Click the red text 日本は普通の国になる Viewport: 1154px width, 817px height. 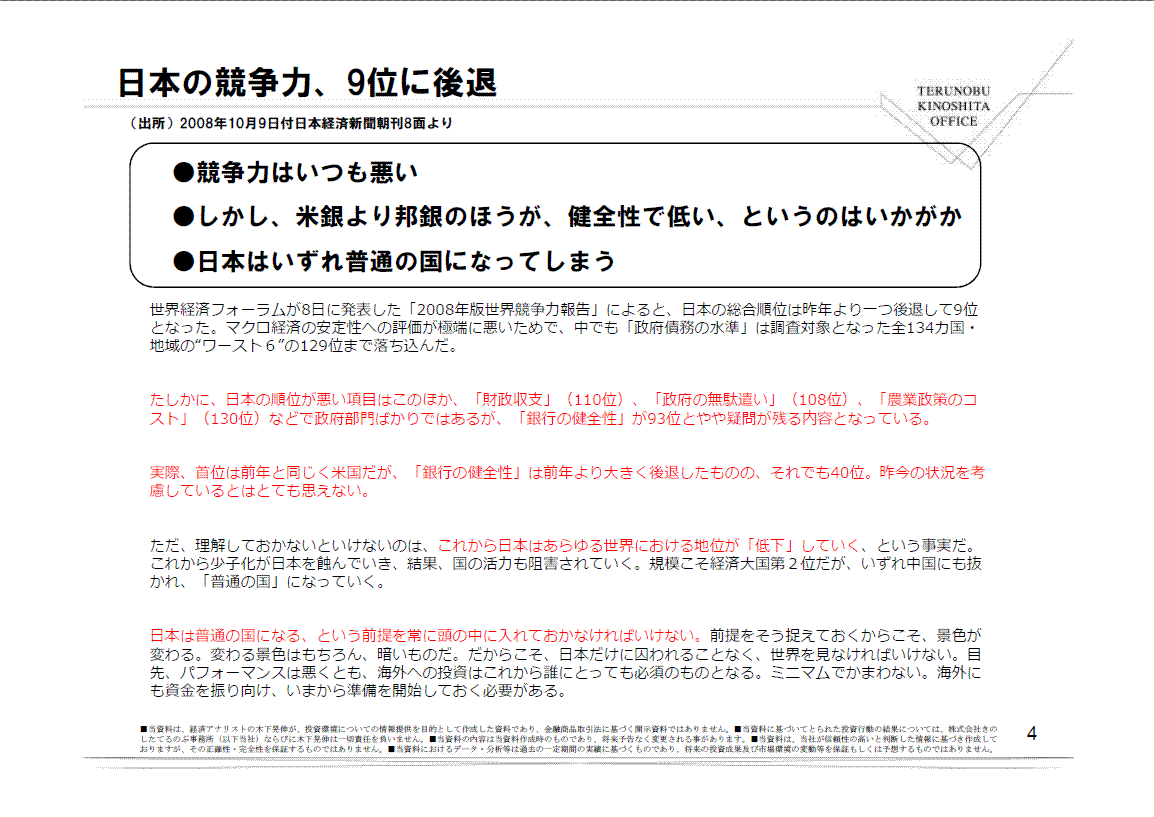[230, 635]
